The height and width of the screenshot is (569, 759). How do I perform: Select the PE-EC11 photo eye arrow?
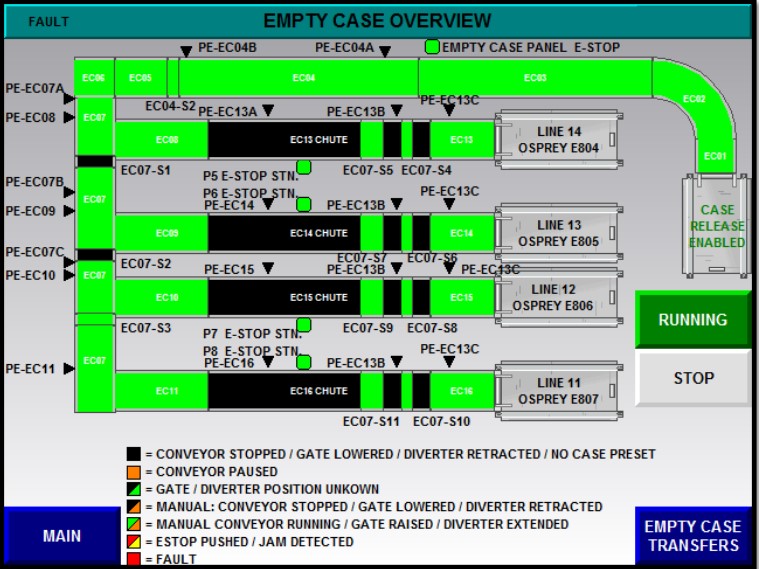[69, 369]
